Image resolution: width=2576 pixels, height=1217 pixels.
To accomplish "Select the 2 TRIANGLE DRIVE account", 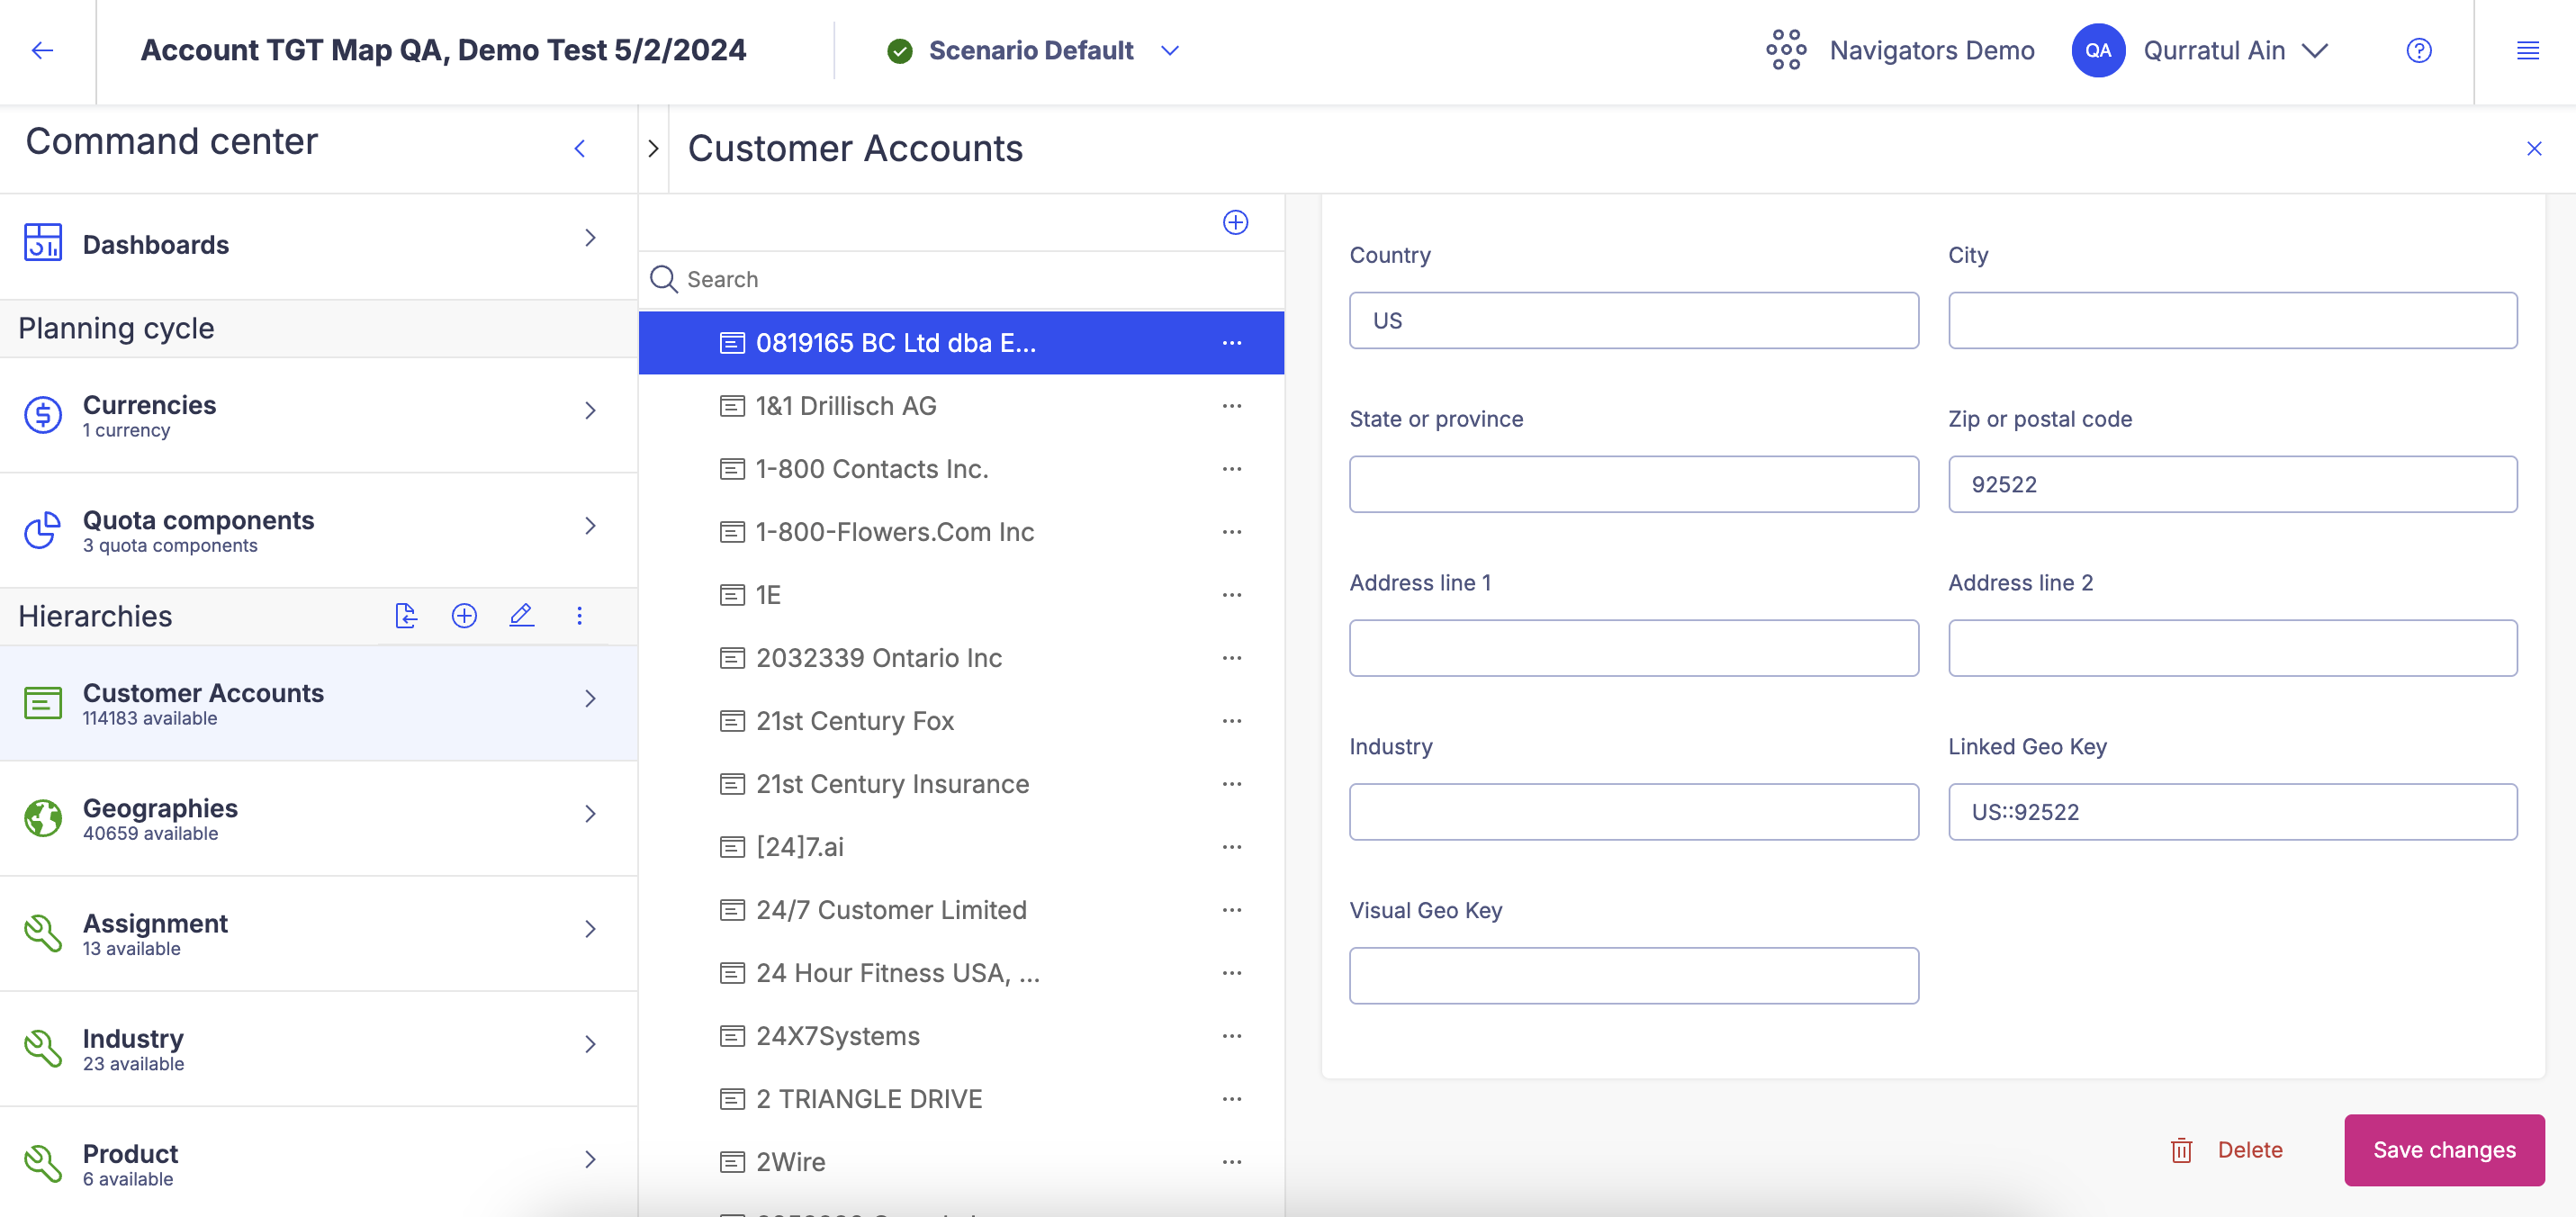I will [x=961, y=1099].
